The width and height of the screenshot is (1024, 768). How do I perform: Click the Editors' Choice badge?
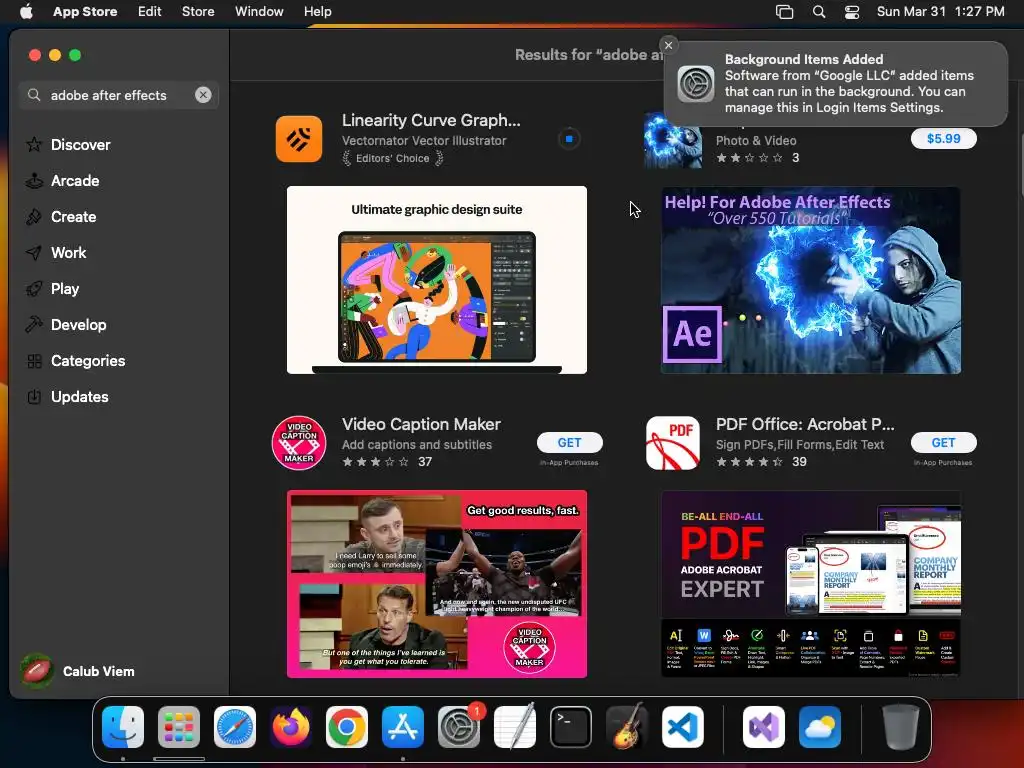392,158
